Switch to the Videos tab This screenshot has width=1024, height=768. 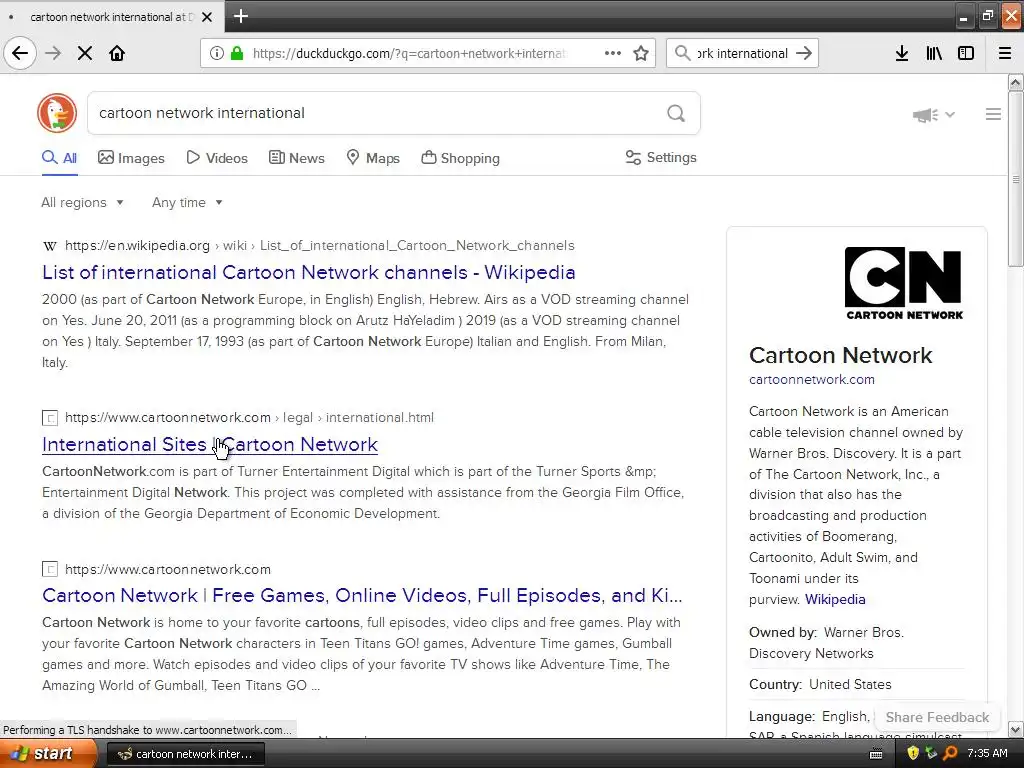click(x=217, y=158)
